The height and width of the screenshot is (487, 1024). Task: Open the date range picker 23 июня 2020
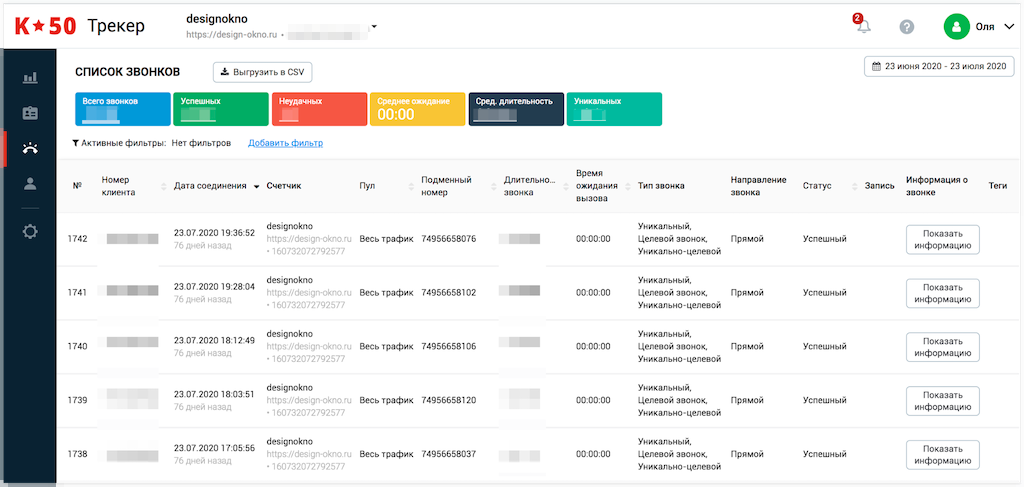pyautogui.click(x=939, y=67)
